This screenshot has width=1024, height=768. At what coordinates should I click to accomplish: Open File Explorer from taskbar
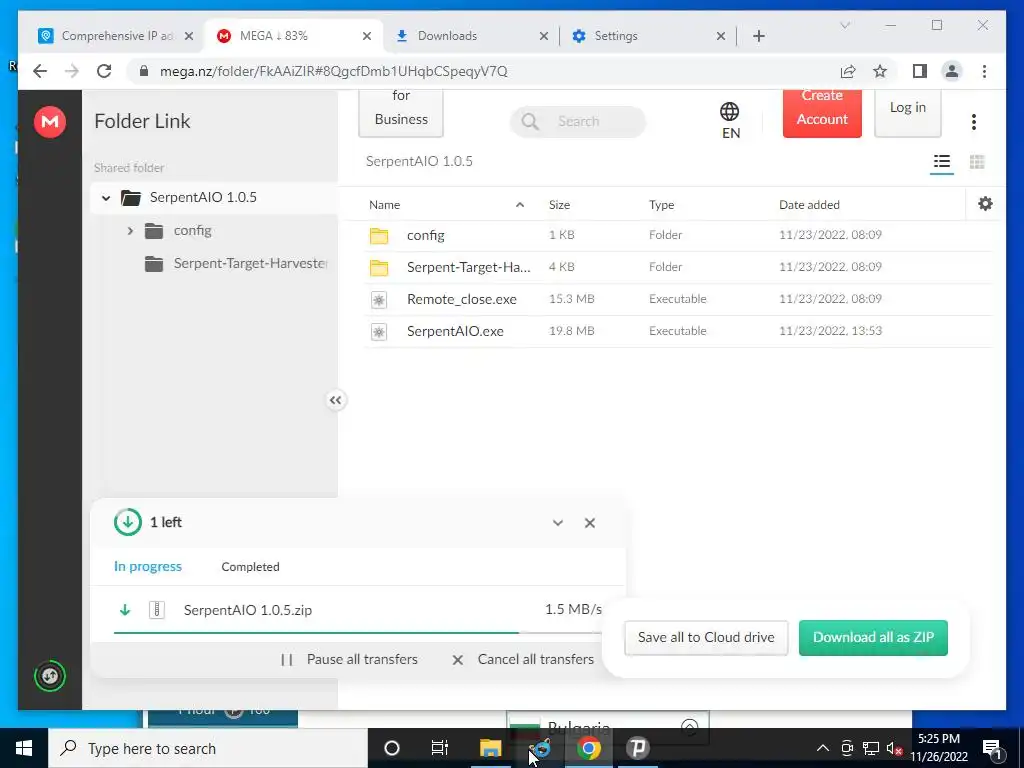[x=490, y=748]
